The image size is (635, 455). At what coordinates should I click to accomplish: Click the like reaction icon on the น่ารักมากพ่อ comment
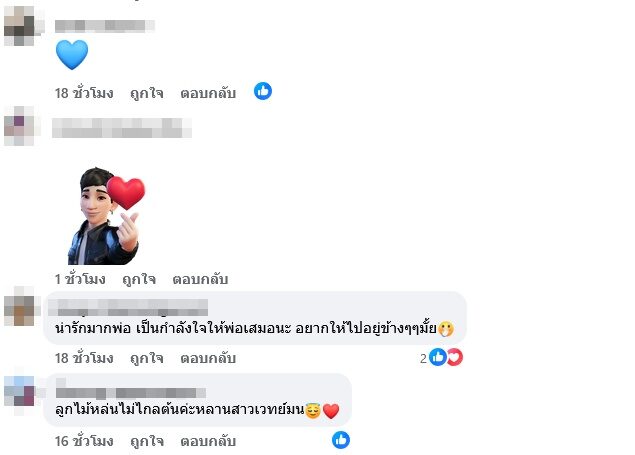[x=438, y=357]
